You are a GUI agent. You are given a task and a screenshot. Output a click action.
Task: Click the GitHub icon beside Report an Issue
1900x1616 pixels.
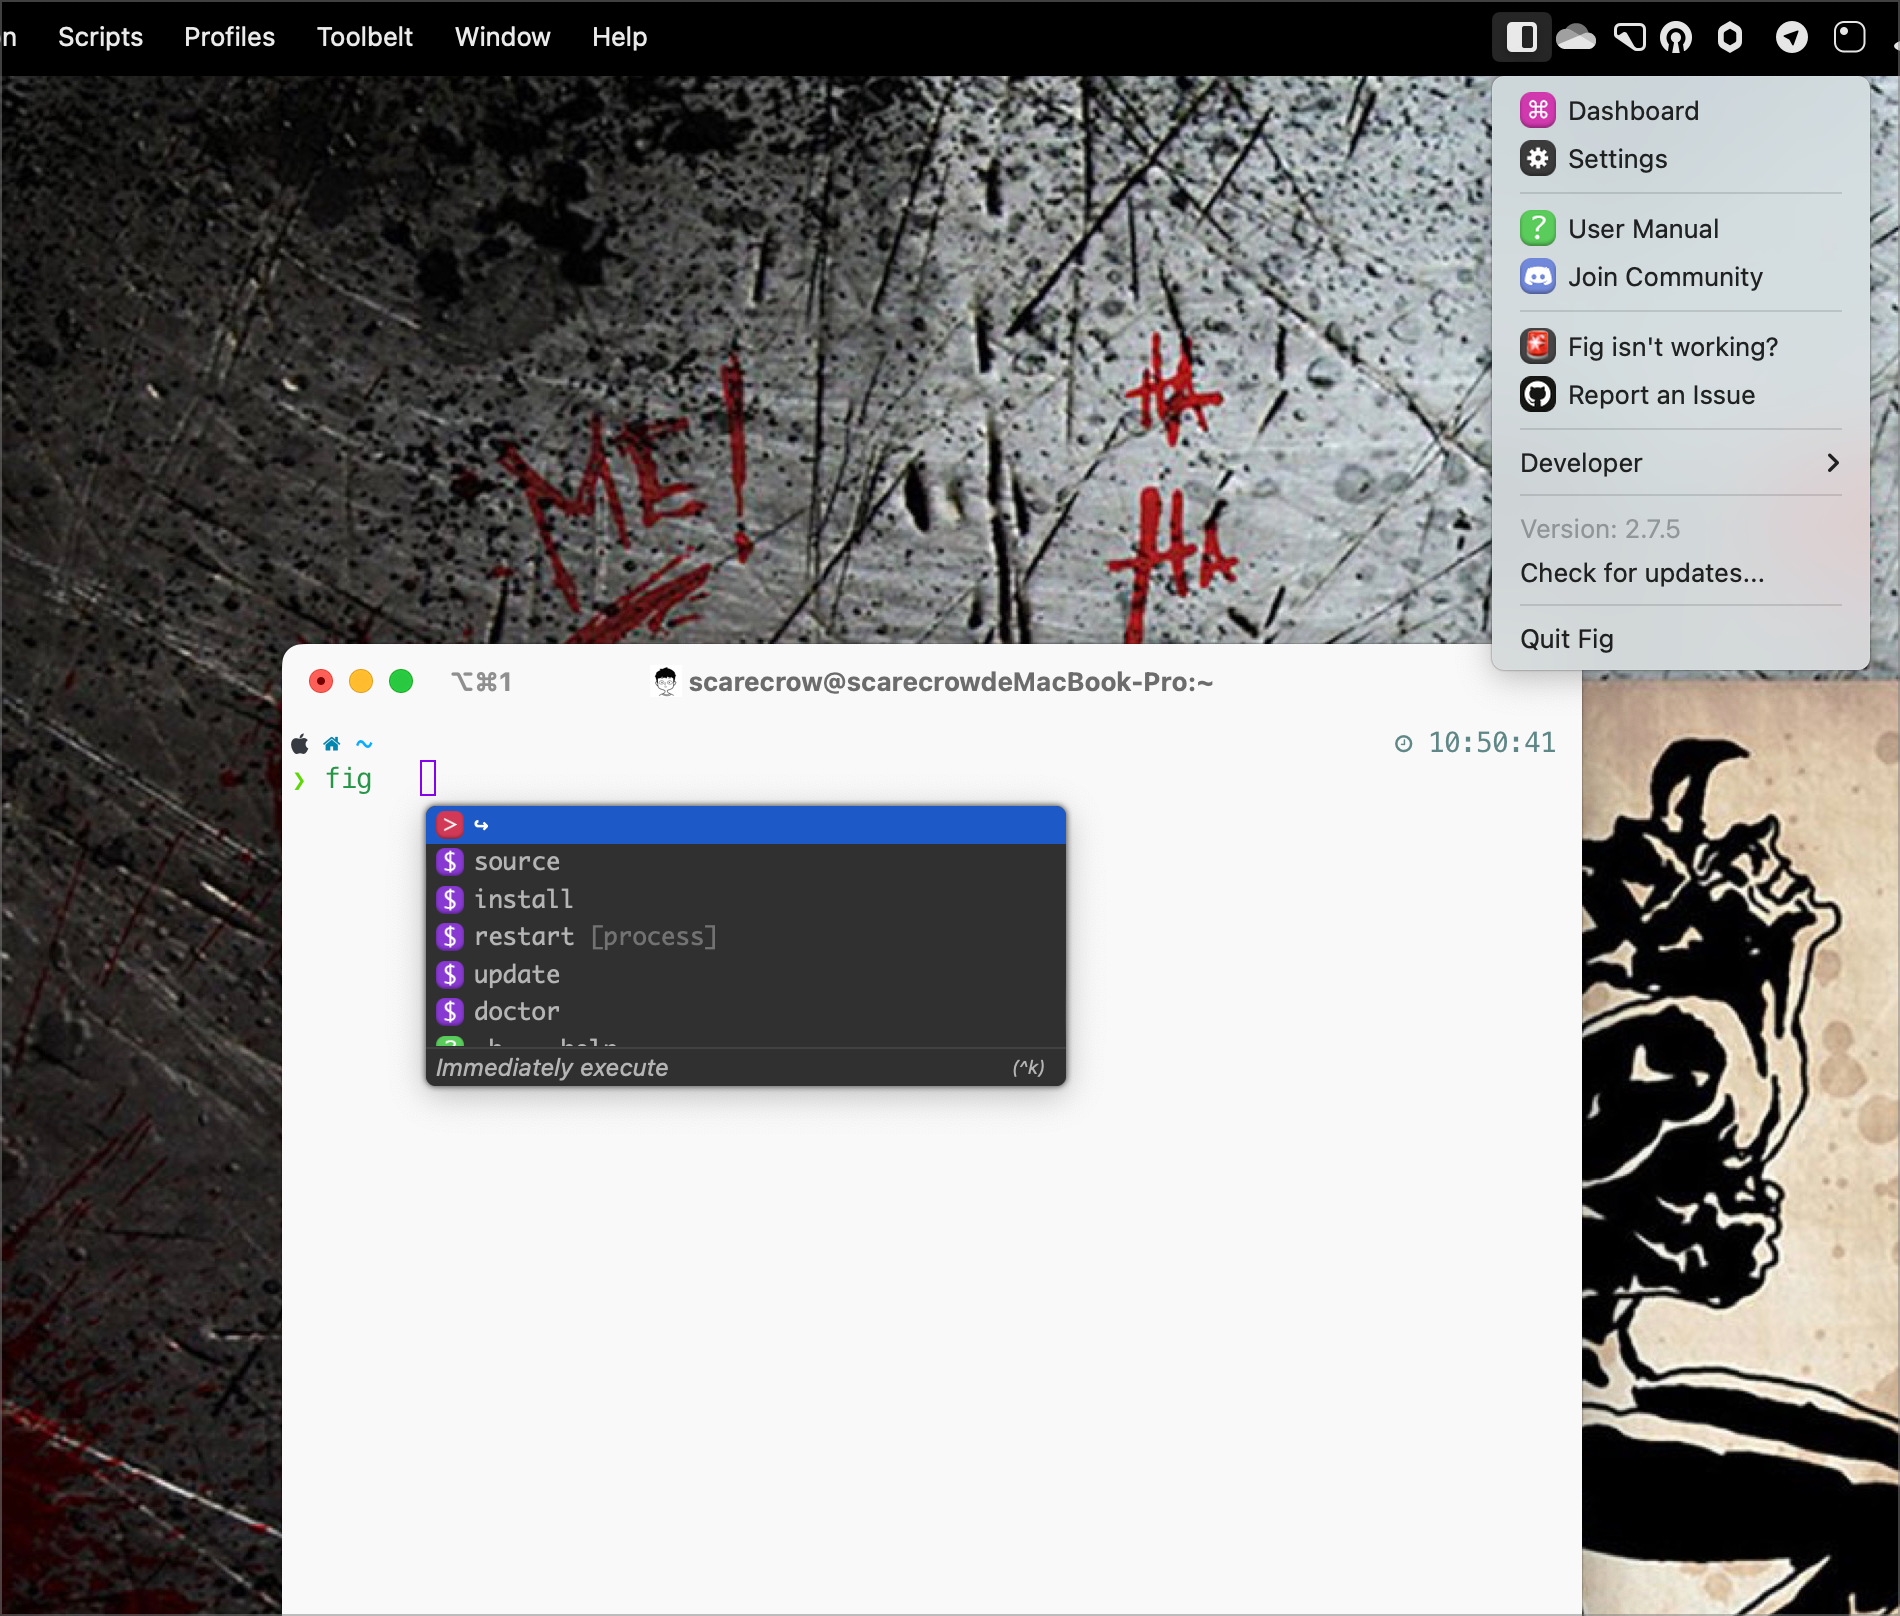[1538, 394]
